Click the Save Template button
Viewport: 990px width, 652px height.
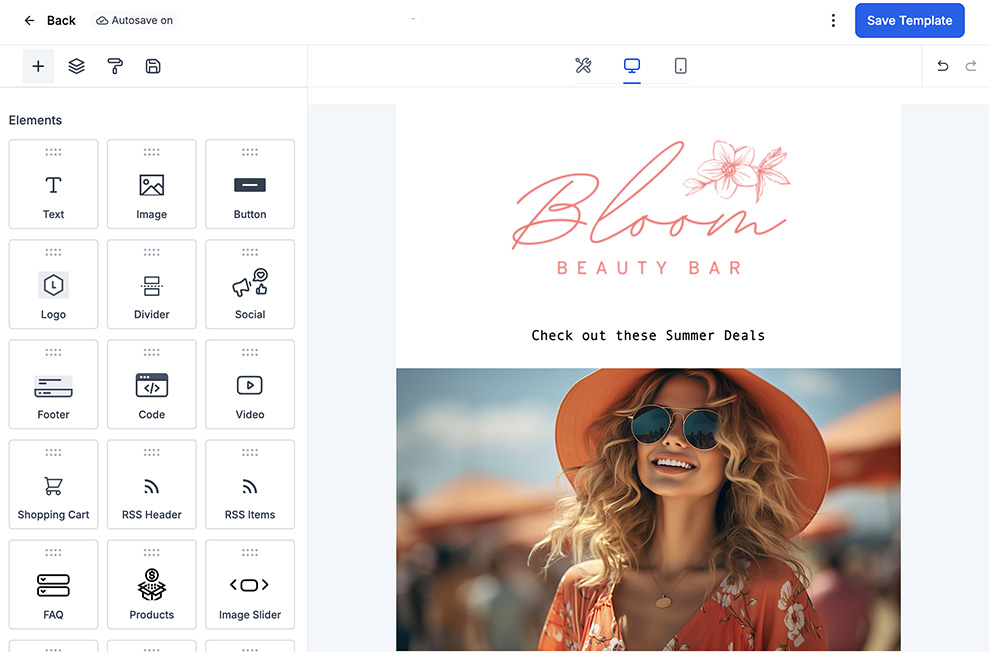coord(909,20)
